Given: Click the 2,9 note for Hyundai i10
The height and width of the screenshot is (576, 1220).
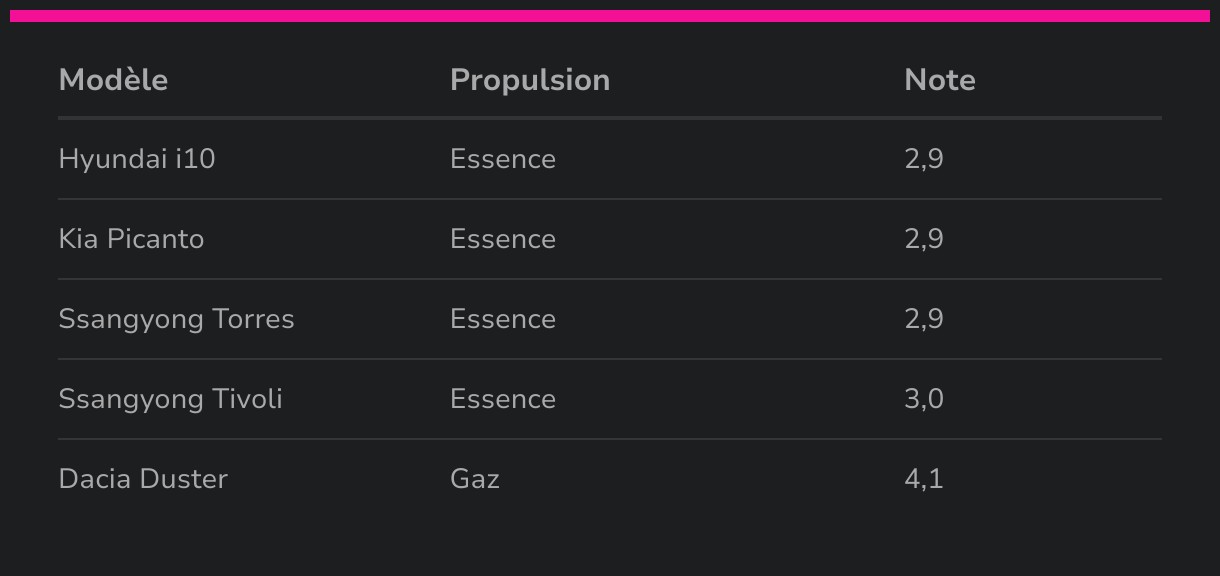Looking at the screenshot, I should pos(924,159).
